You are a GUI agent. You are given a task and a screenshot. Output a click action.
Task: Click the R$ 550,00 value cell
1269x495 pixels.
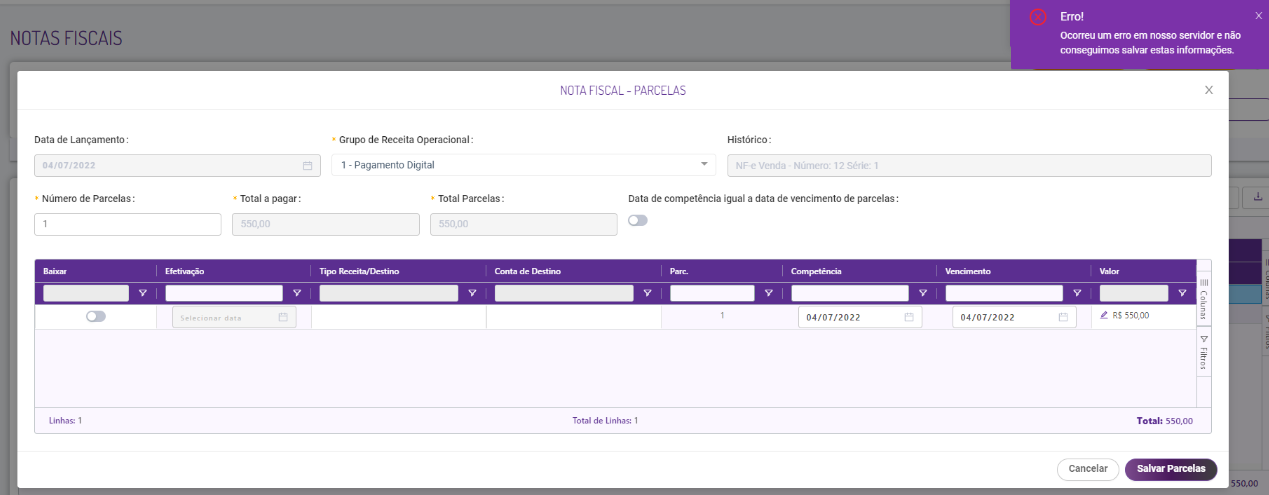pos(1144,316)
